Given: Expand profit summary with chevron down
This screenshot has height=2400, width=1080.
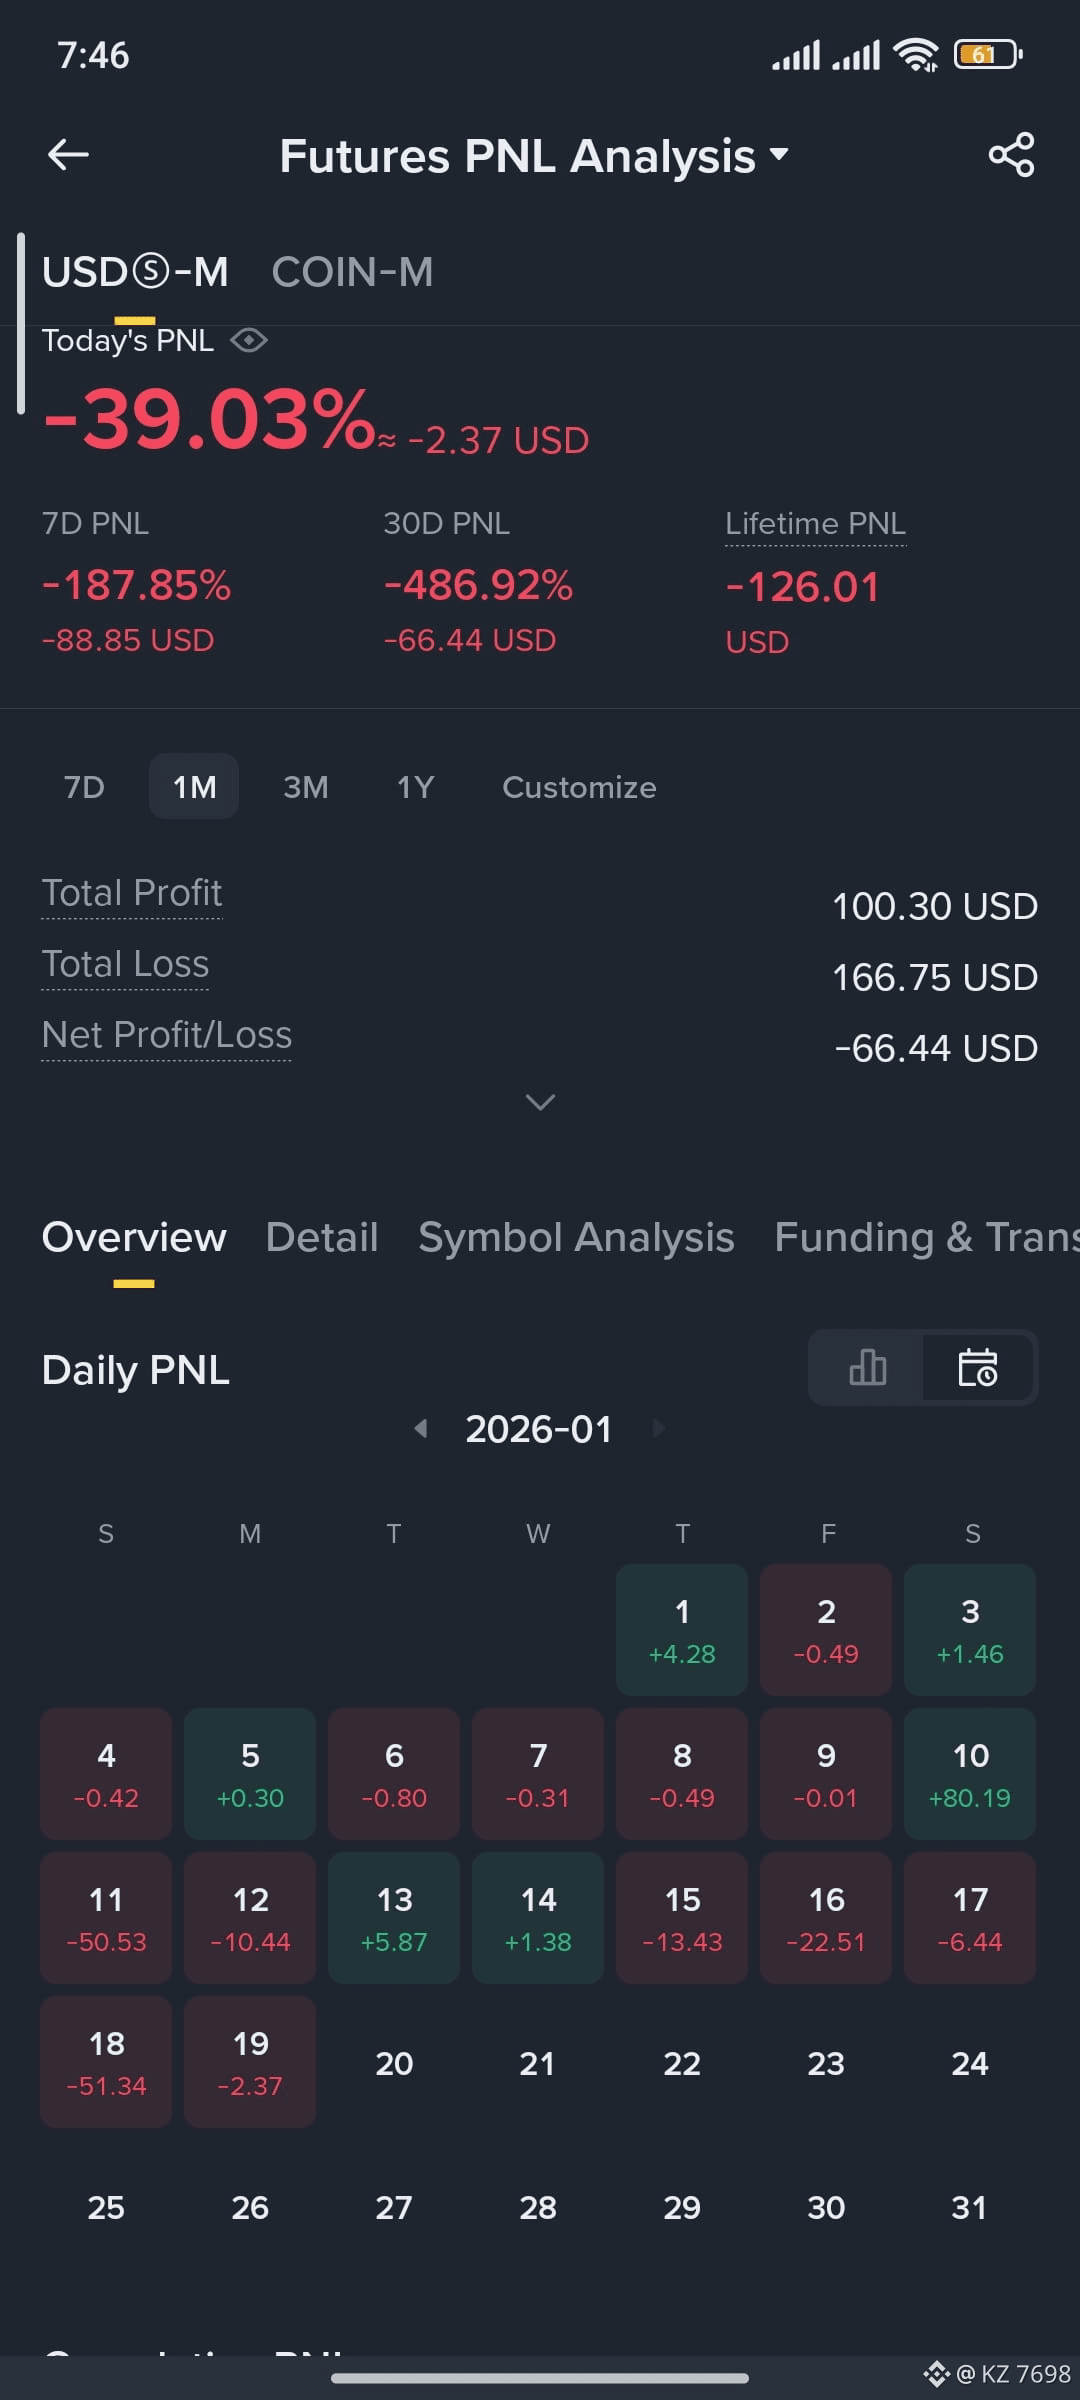Looking at the screenshot, I should (540, 1102).
